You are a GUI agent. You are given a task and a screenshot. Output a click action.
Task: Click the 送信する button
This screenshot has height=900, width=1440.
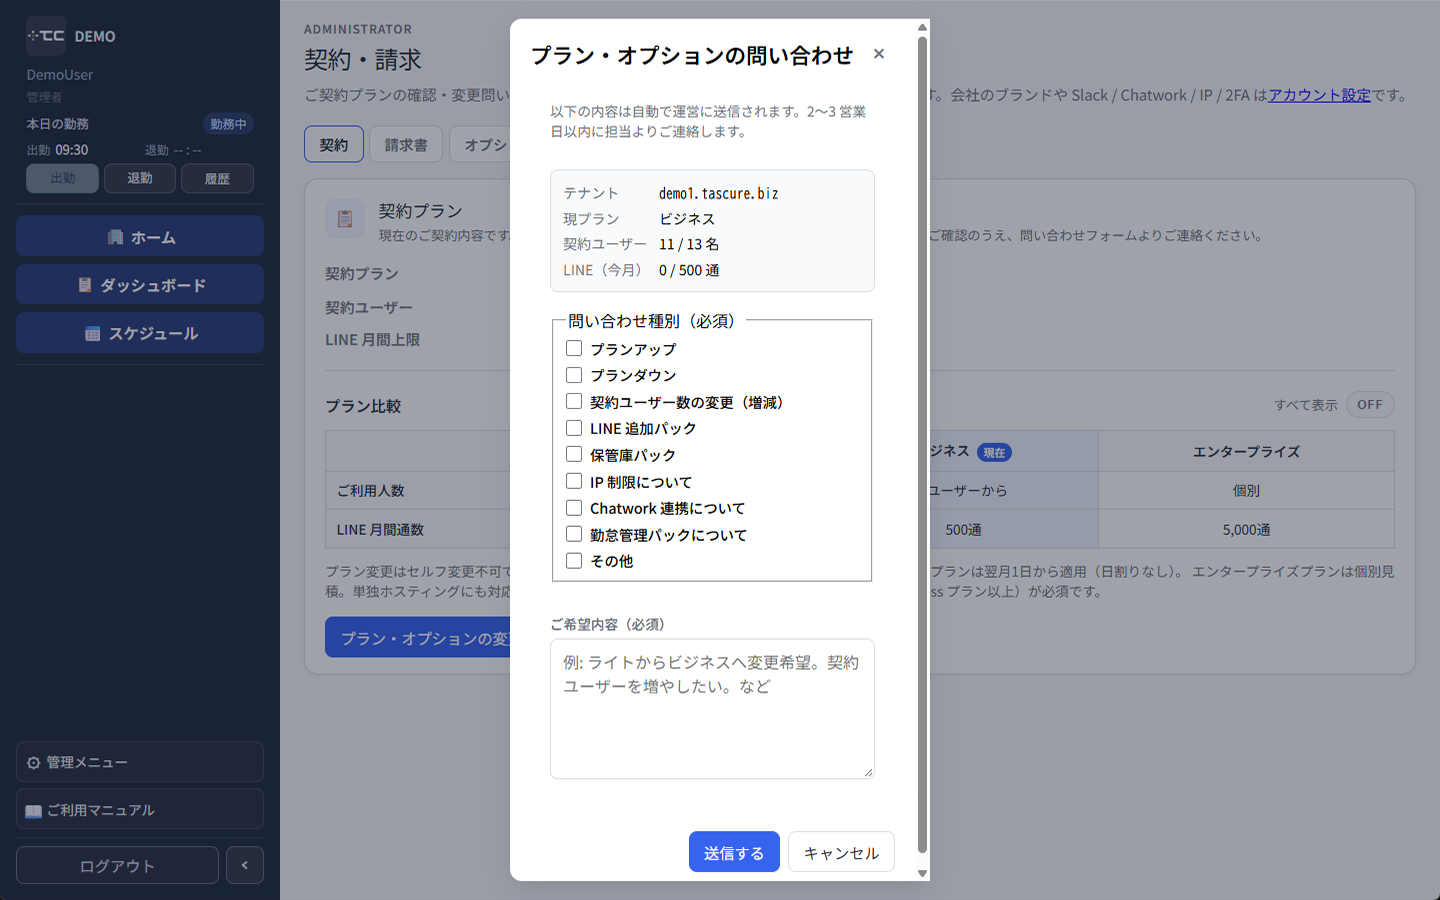coord(734,852)
